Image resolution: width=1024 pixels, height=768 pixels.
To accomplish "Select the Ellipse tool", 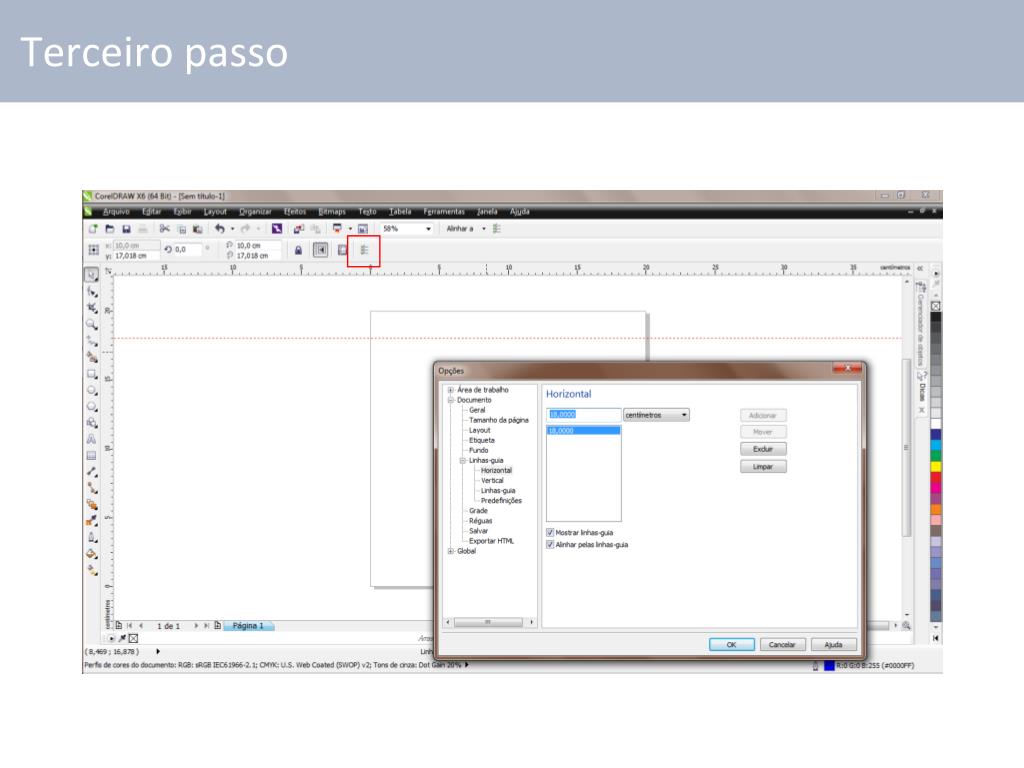I will click(x=92, y=390).
